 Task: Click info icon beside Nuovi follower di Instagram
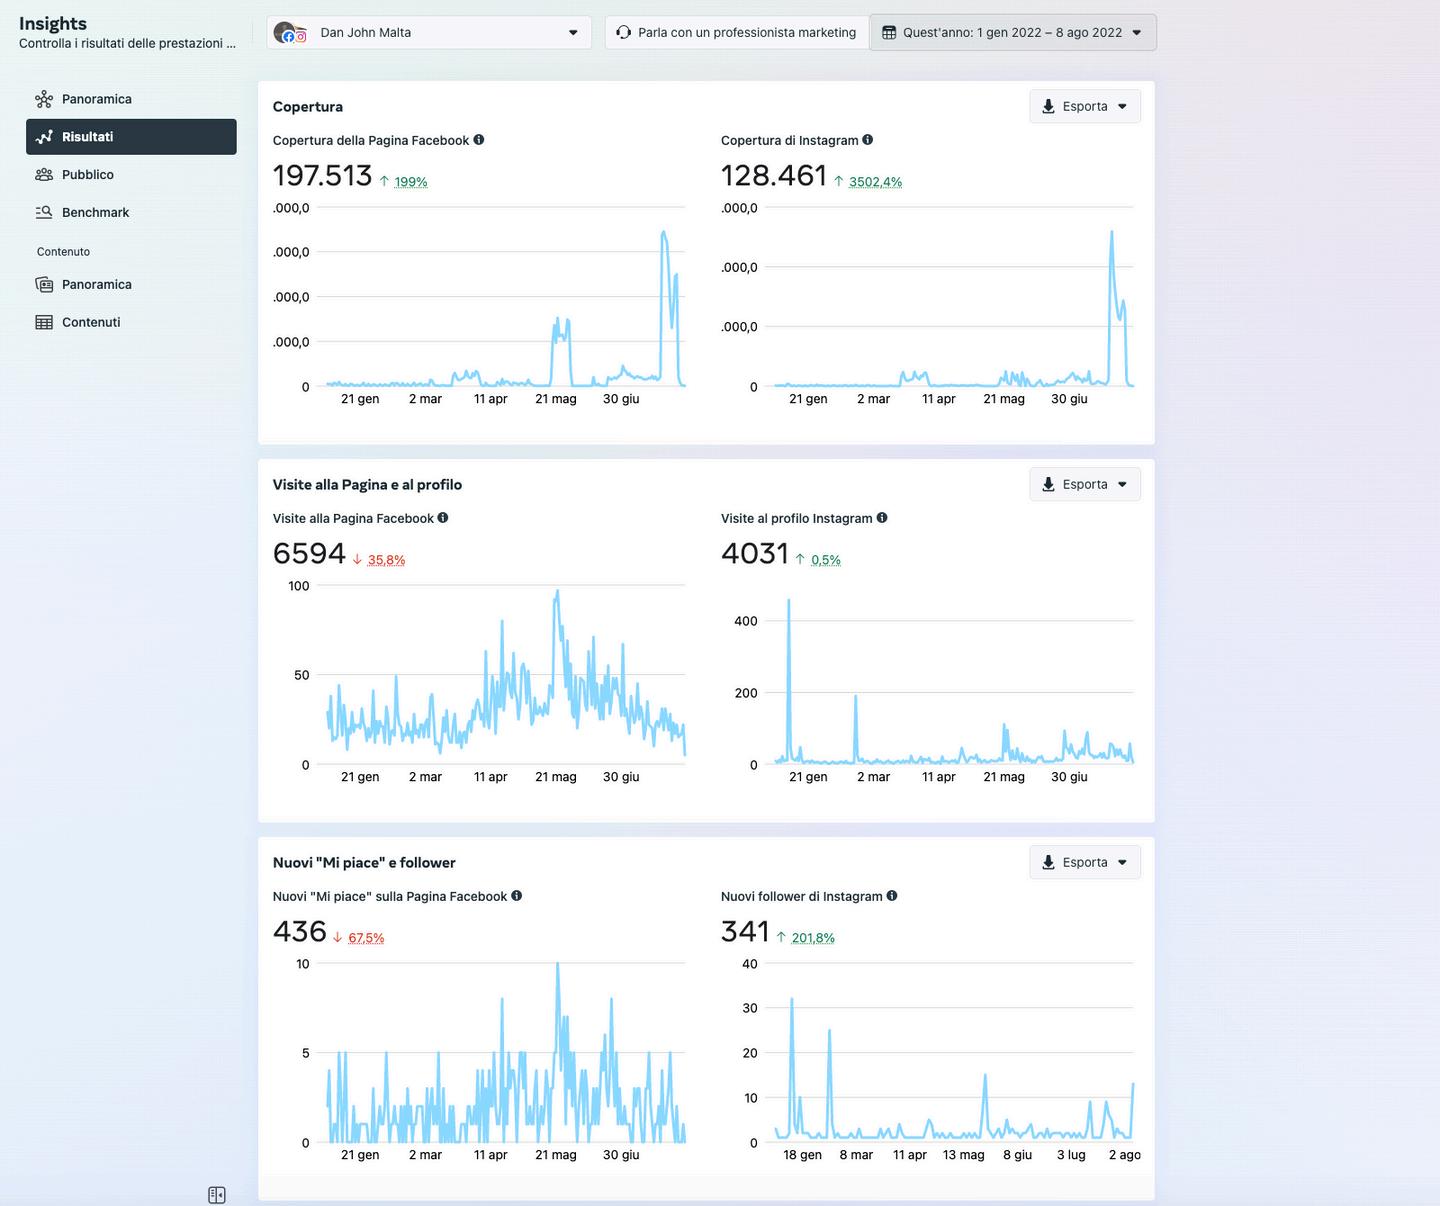[892, 896]
